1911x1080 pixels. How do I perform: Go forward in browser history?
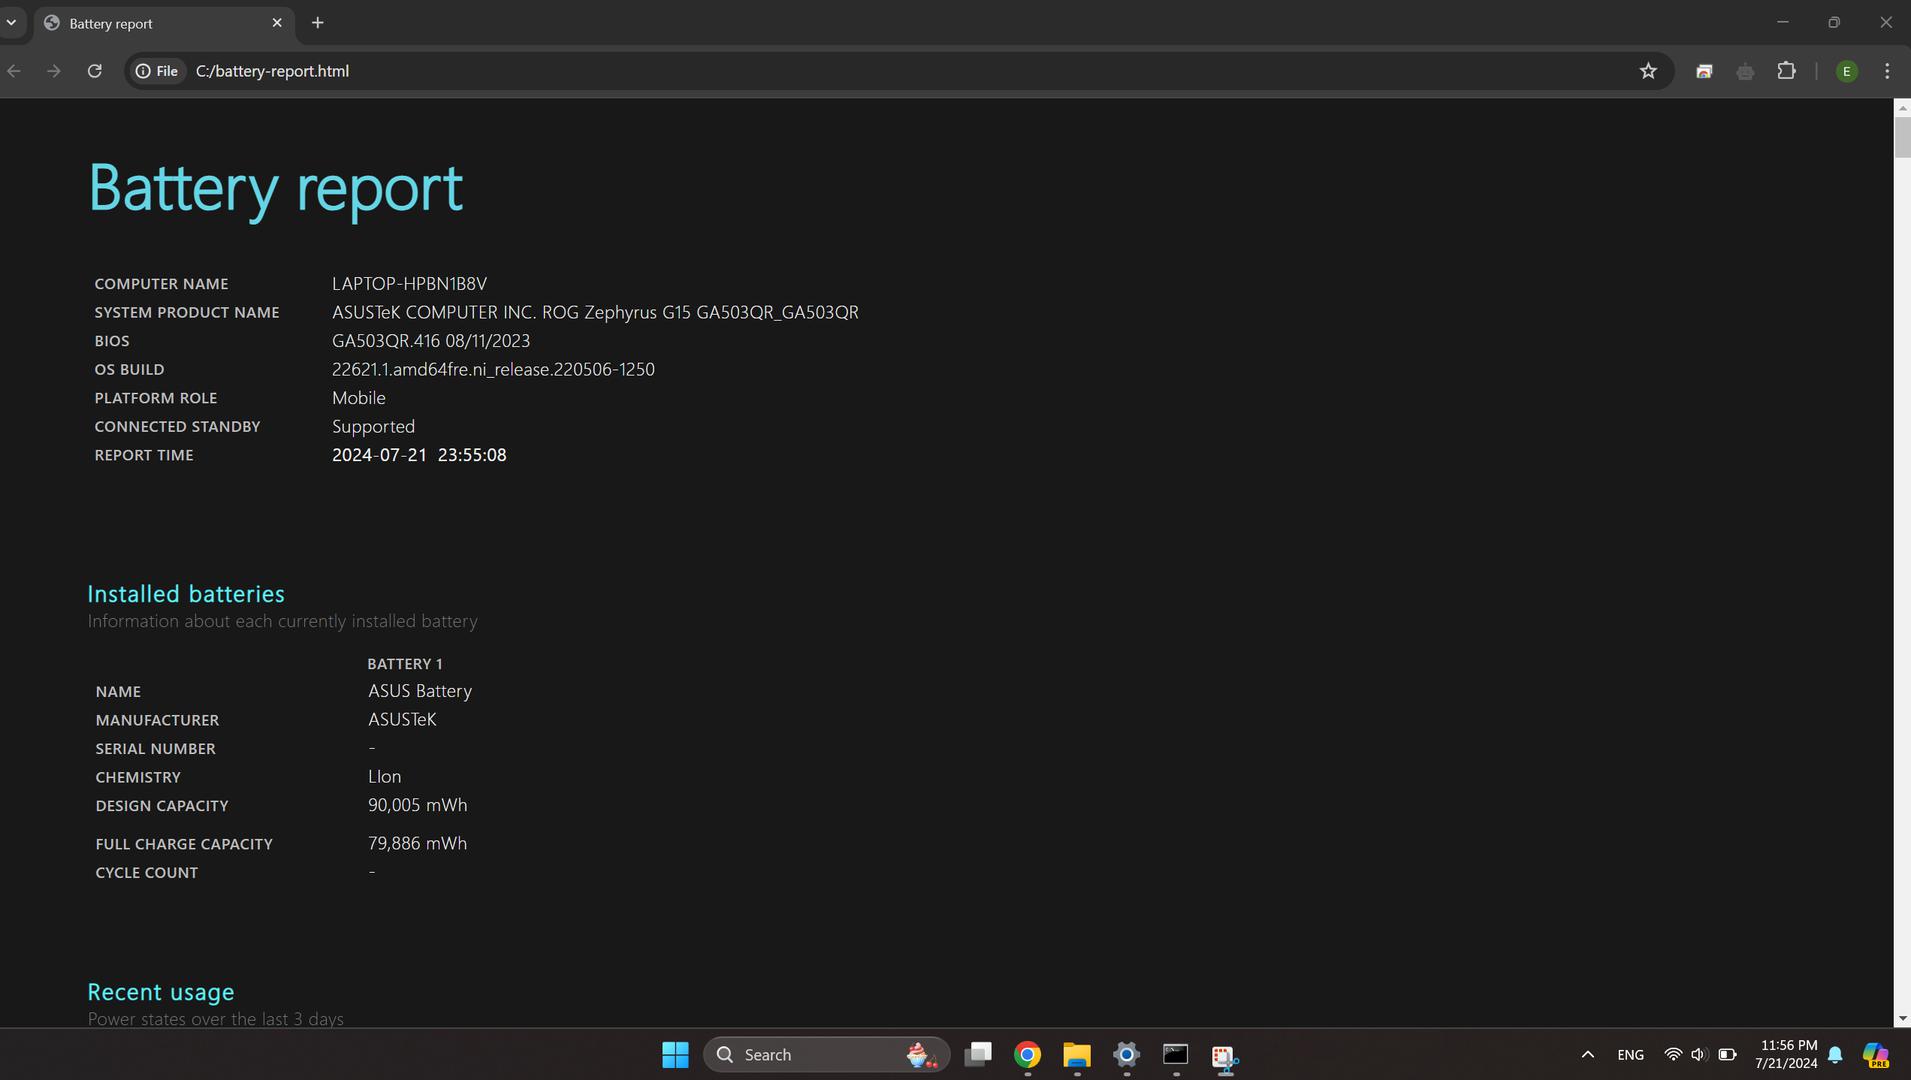(x=54, y=71)
